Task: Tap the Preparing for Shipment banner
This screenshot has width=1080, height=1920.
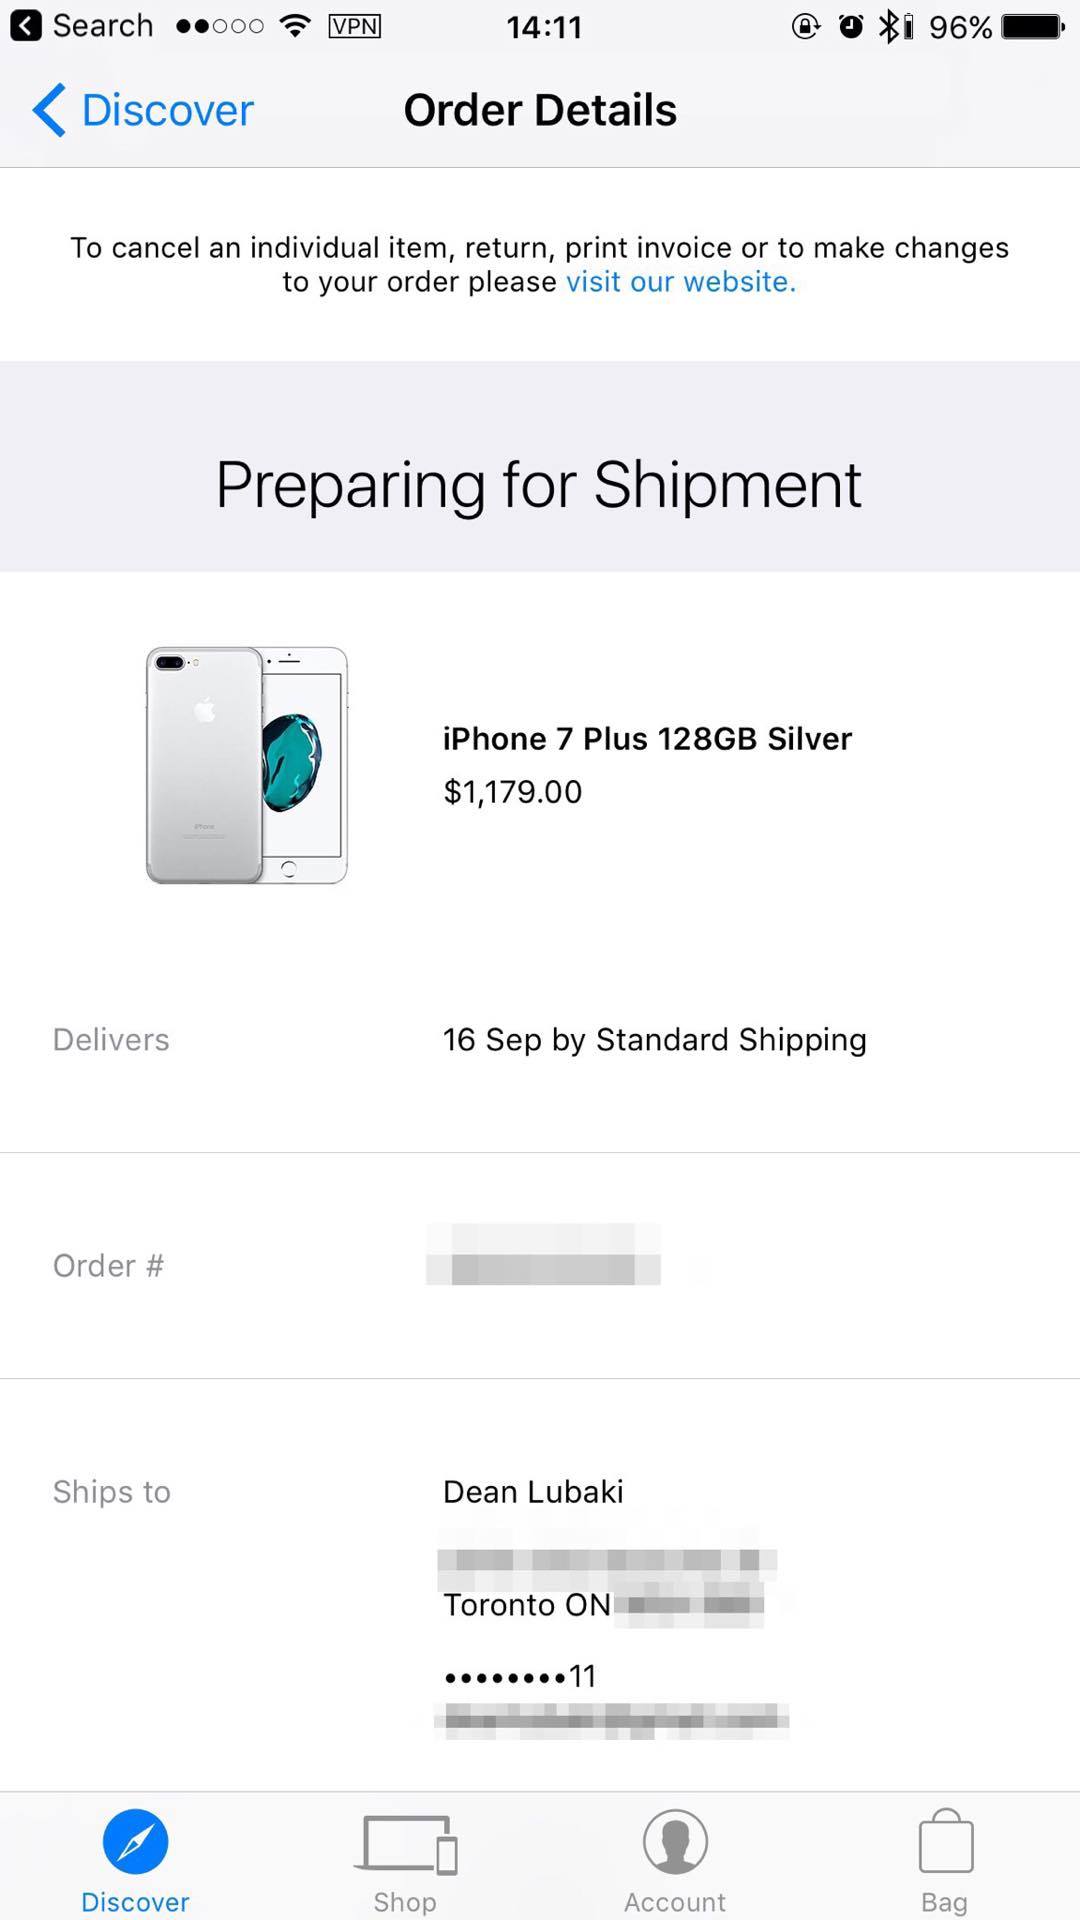Action: [x=539, y=485]
